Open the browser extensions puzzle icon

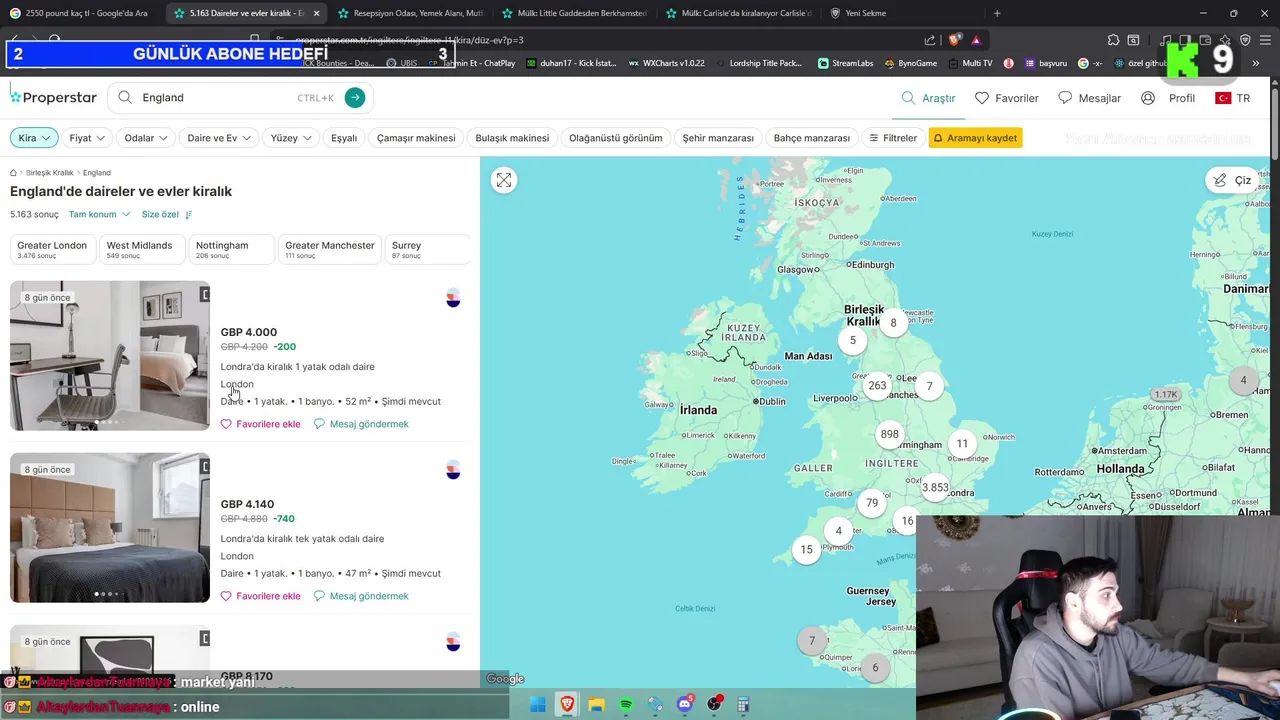coord(1113,40)
